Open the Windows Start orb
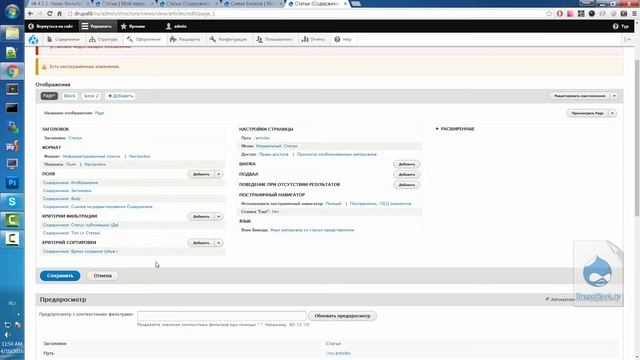Screen dimensions: 640x360 tap(12, 11)
